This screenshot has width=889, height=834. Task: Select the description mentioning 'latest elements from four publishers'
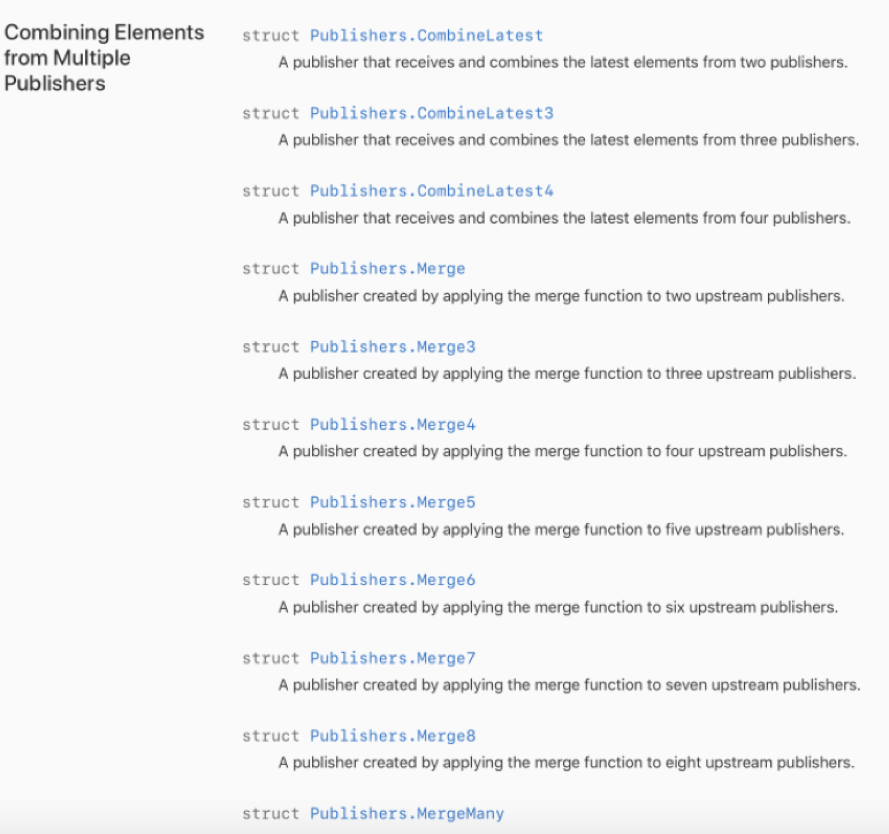565,218
